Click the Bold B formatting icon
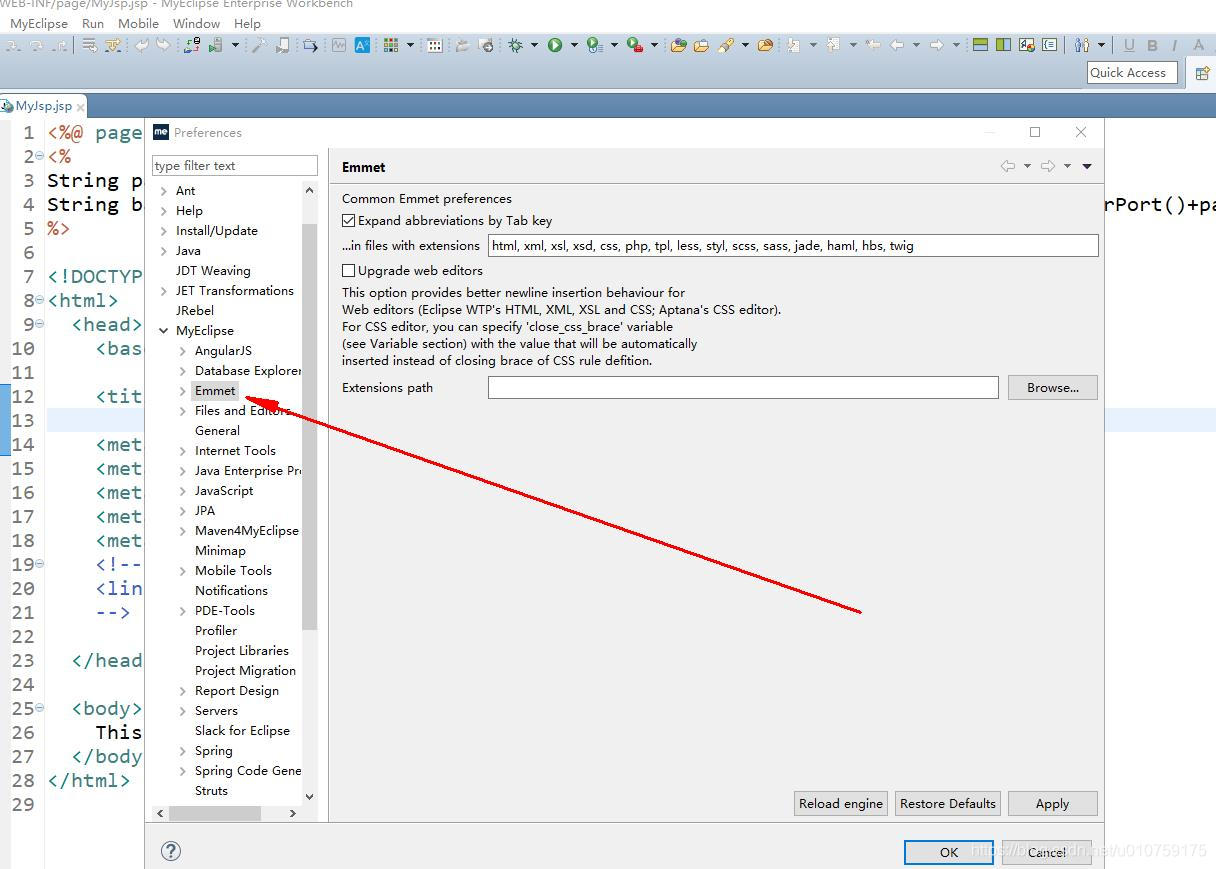1216x869 pixels. pyautogui.click(x=1152, y=45)
